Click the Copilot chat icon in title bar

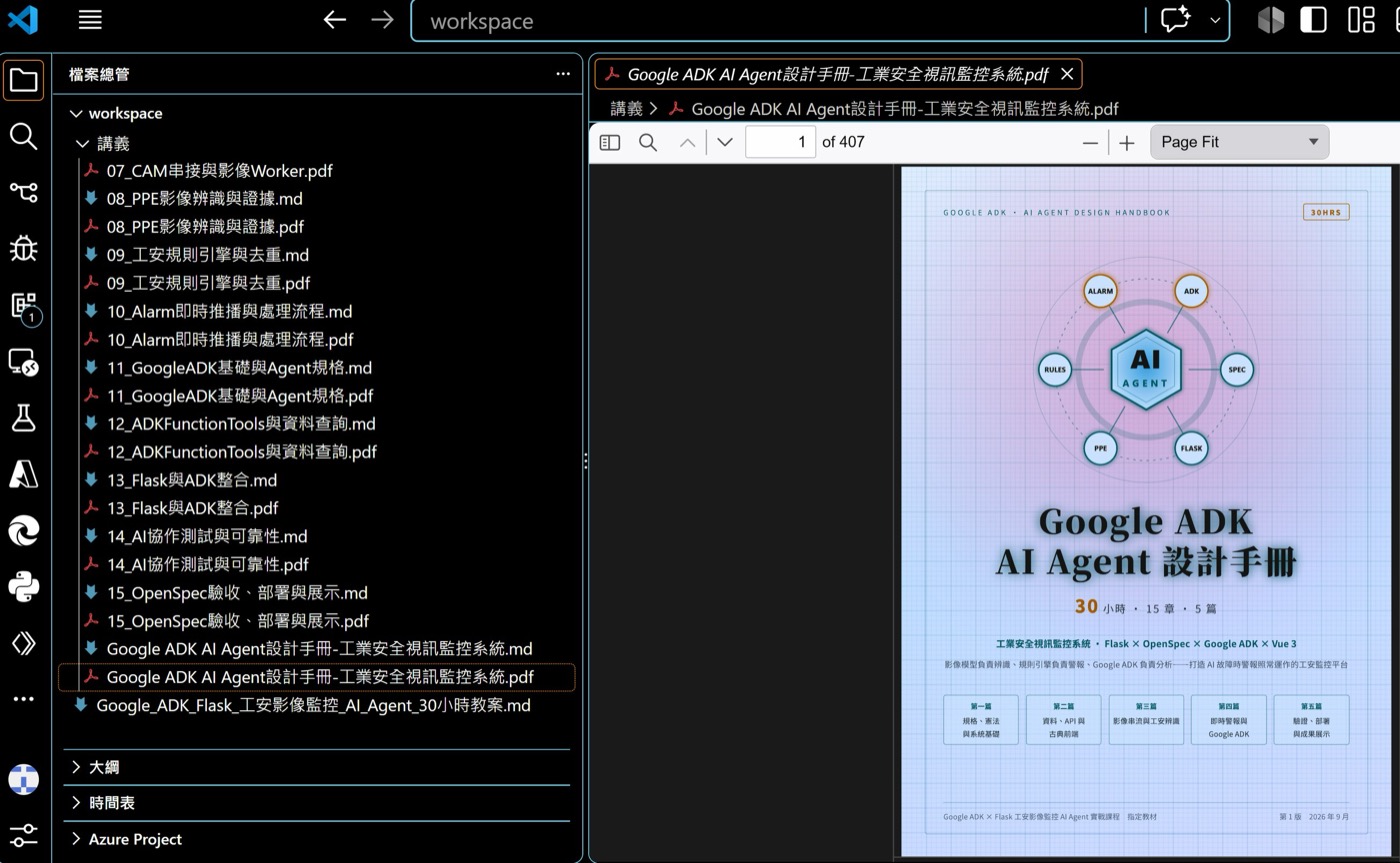[x=1175, y=20]
